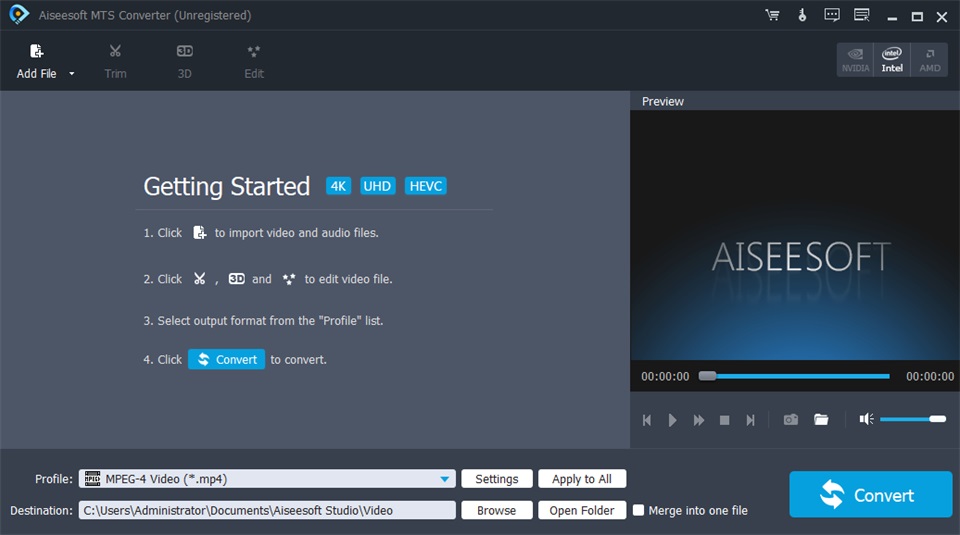Click the large Convert button
Viewport: 960px width, 535px height.
871,494
